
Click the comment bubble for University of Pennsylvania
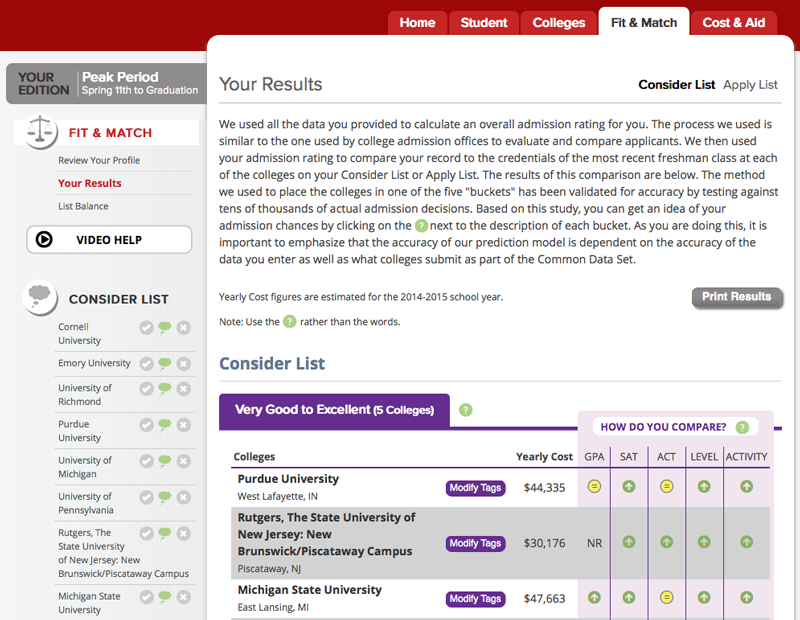click(x=165, y=497)
